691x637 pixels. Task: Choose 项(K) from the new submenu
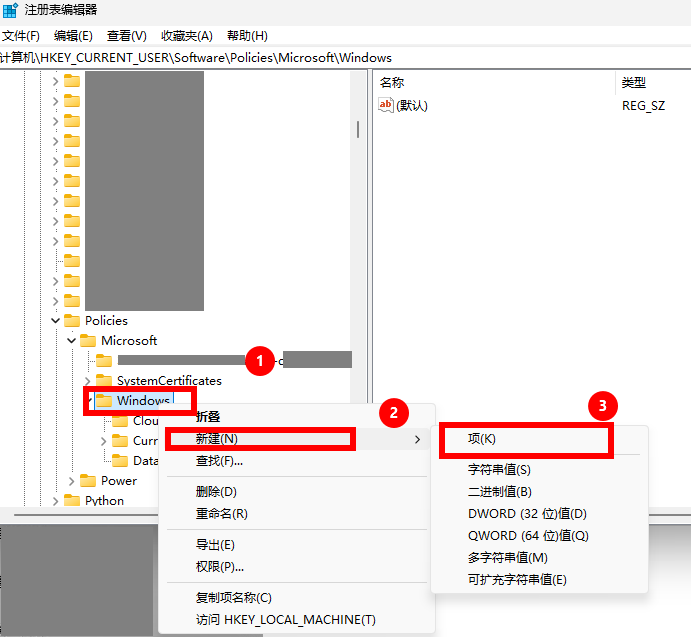482,439
